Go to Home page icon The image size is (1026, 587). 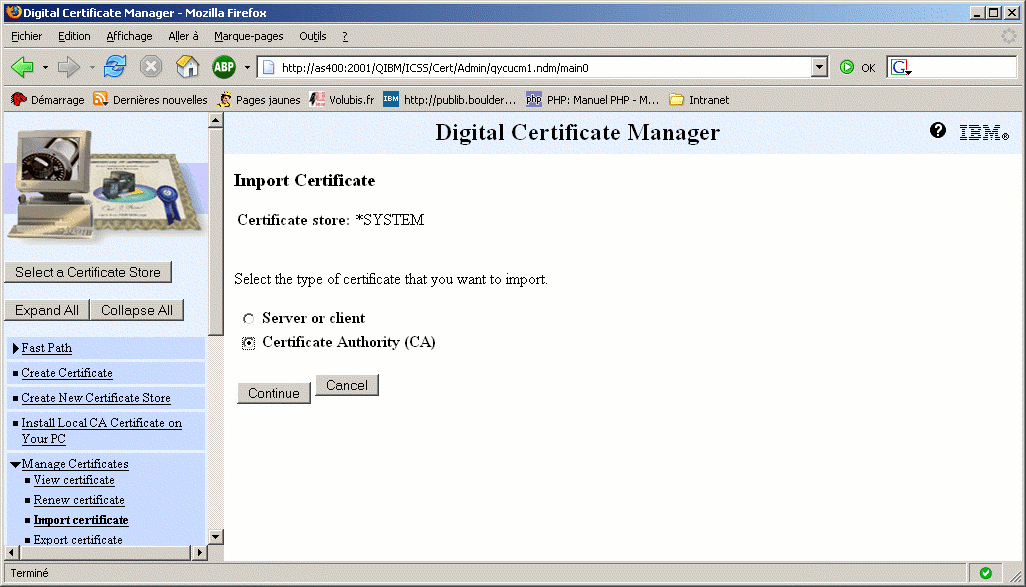187,67
